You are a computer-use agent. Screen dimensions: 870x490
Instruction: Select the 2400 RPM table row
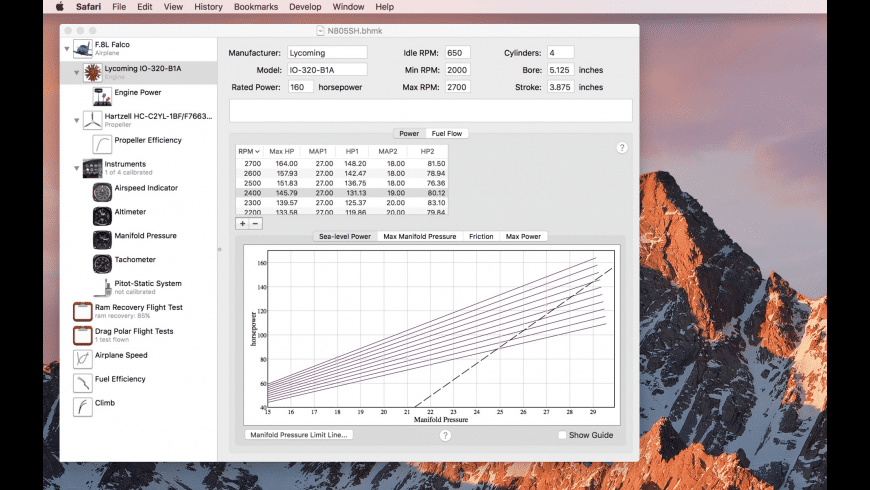(342, 193)
